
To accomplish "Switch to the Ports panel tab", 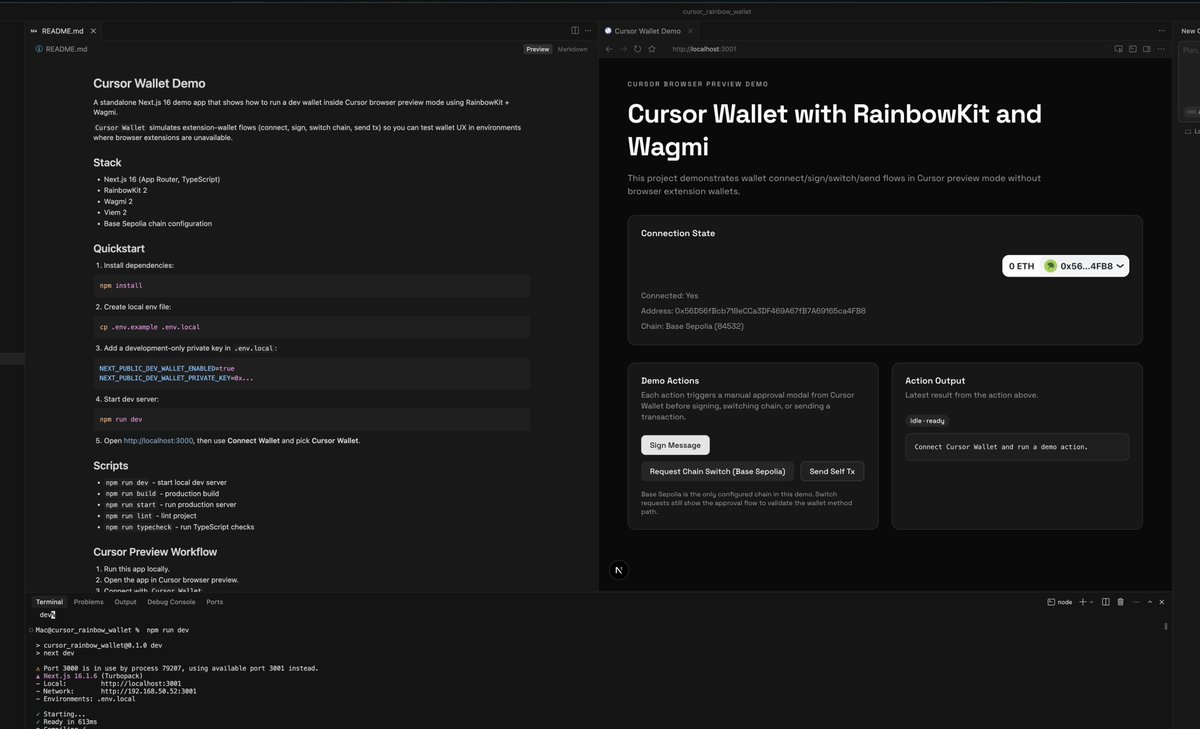I will 214,602.
